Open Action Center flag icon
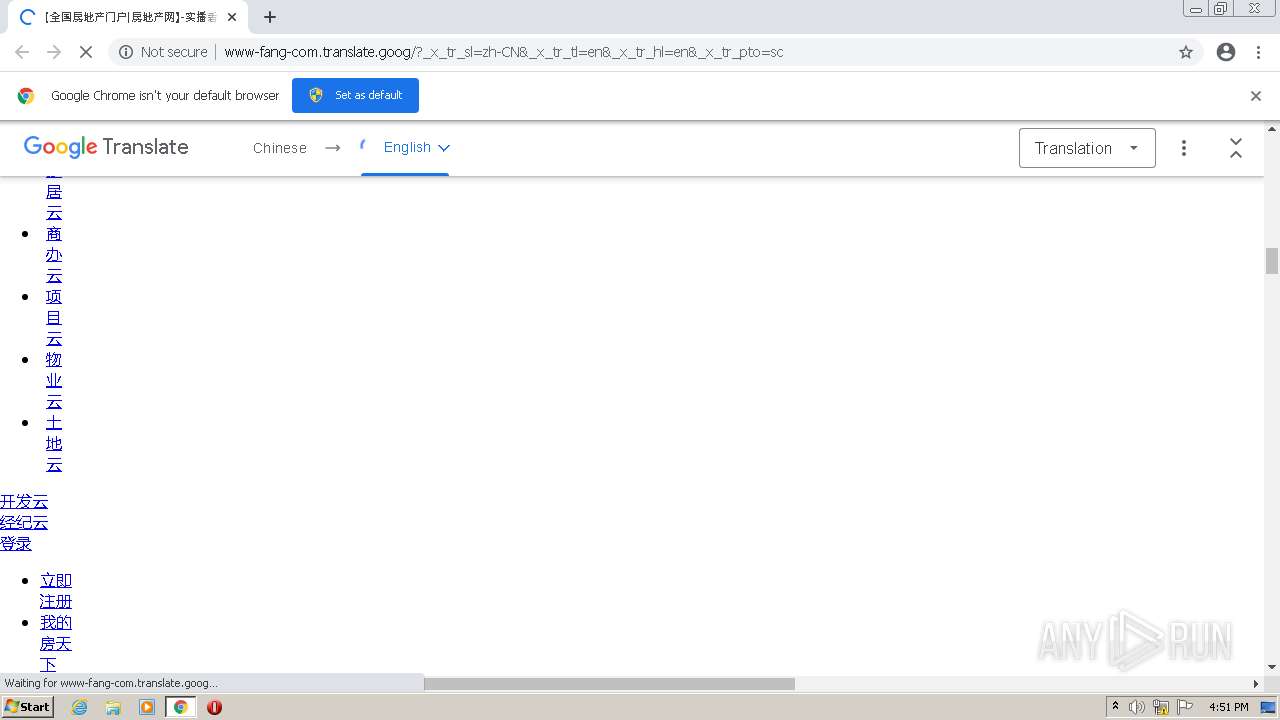 pyautogui.click(x=1185, y=707)
